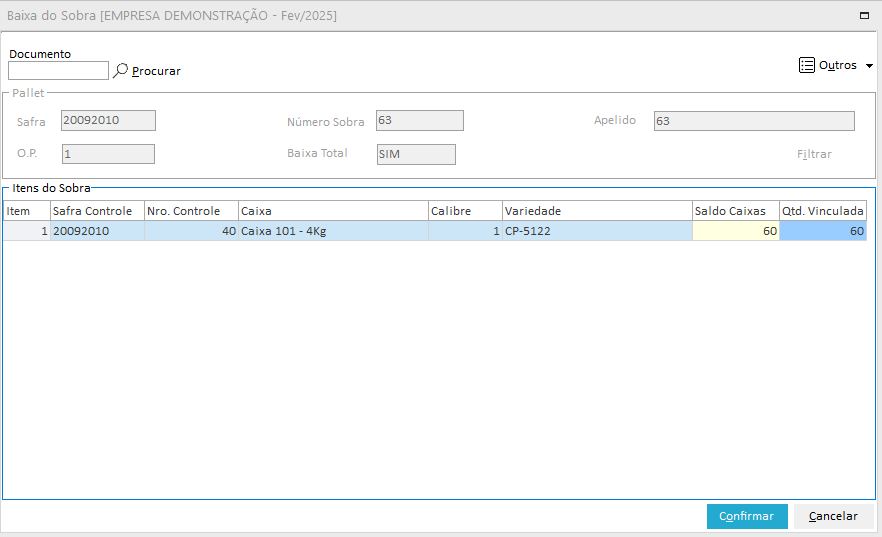Click the window maximize button
The image size is (882, 537).
coord(865,16)
